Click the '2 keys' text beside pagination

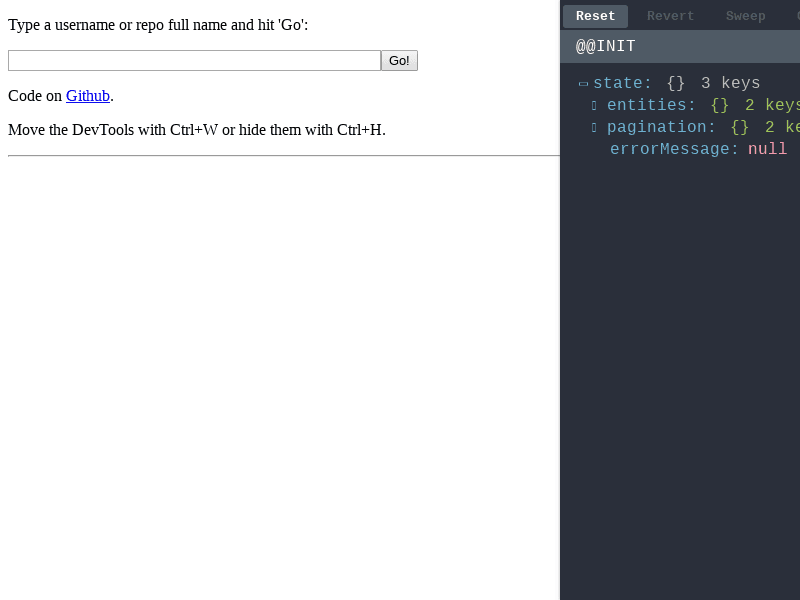pyautogui.click(x=789, y=127)
